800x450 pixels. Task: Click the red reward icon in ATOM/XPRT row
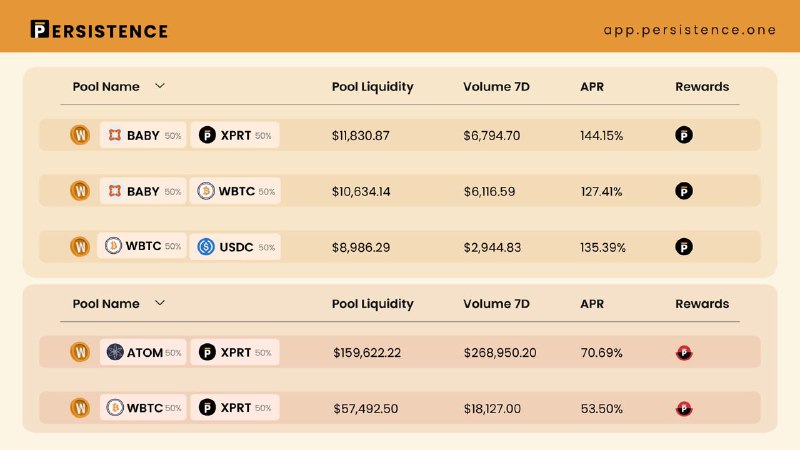684,353
